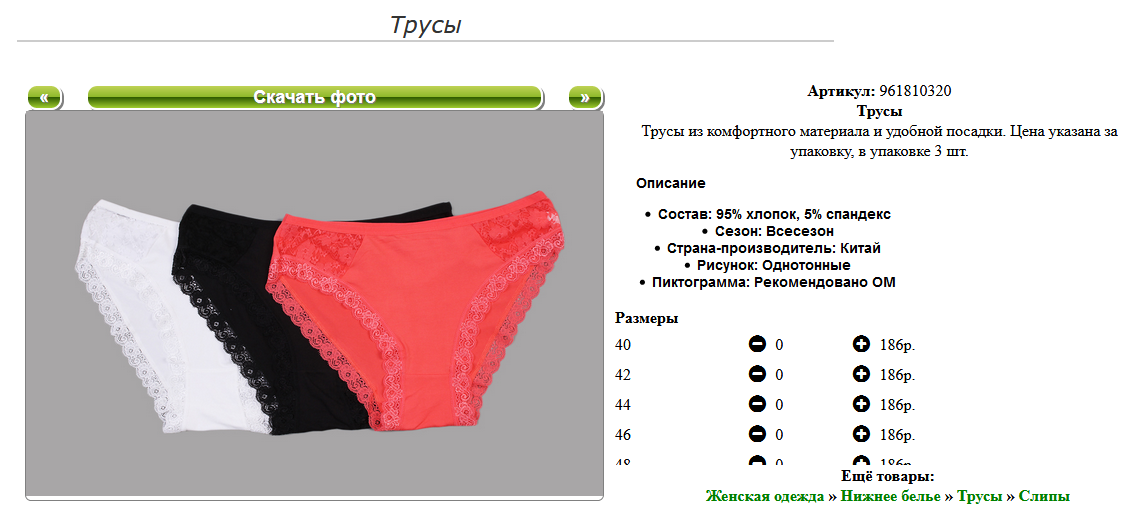Go to next photo with » button
The image size is (1142, 511).
click(585, 98)
